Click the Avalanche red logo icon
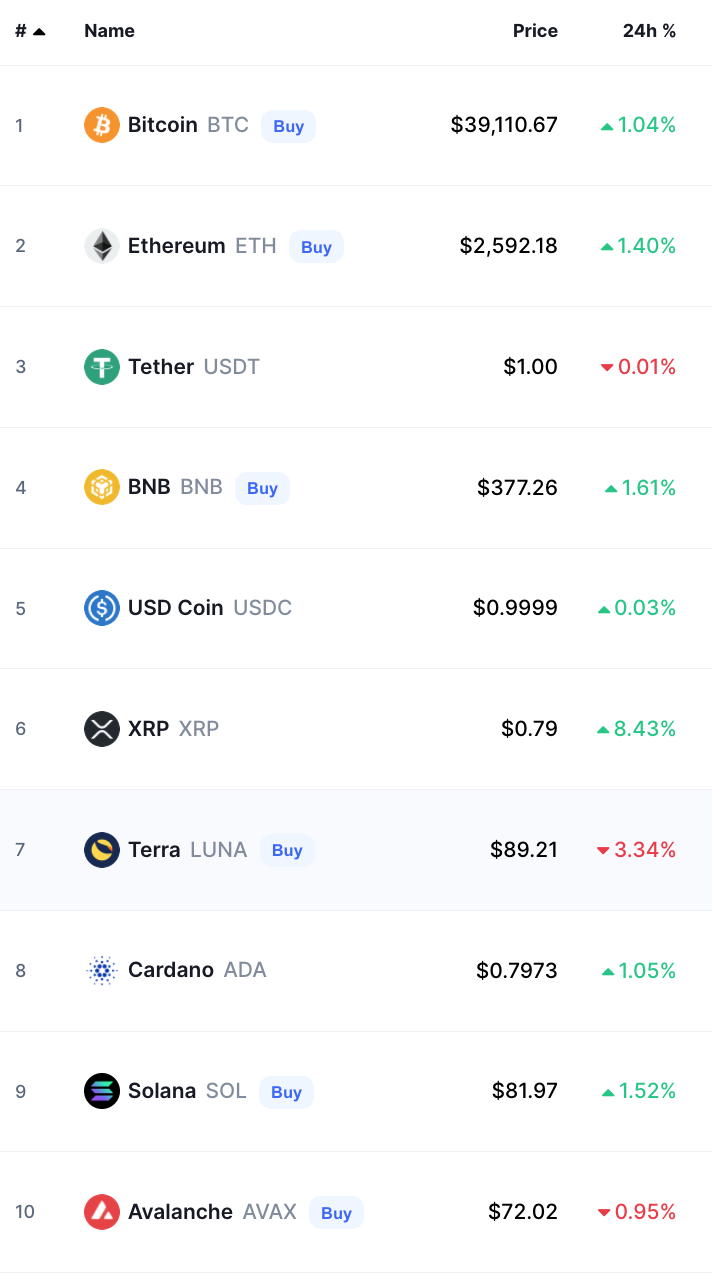The height and width of the screenshot is (1274, 712). [x=102, y=1212]
